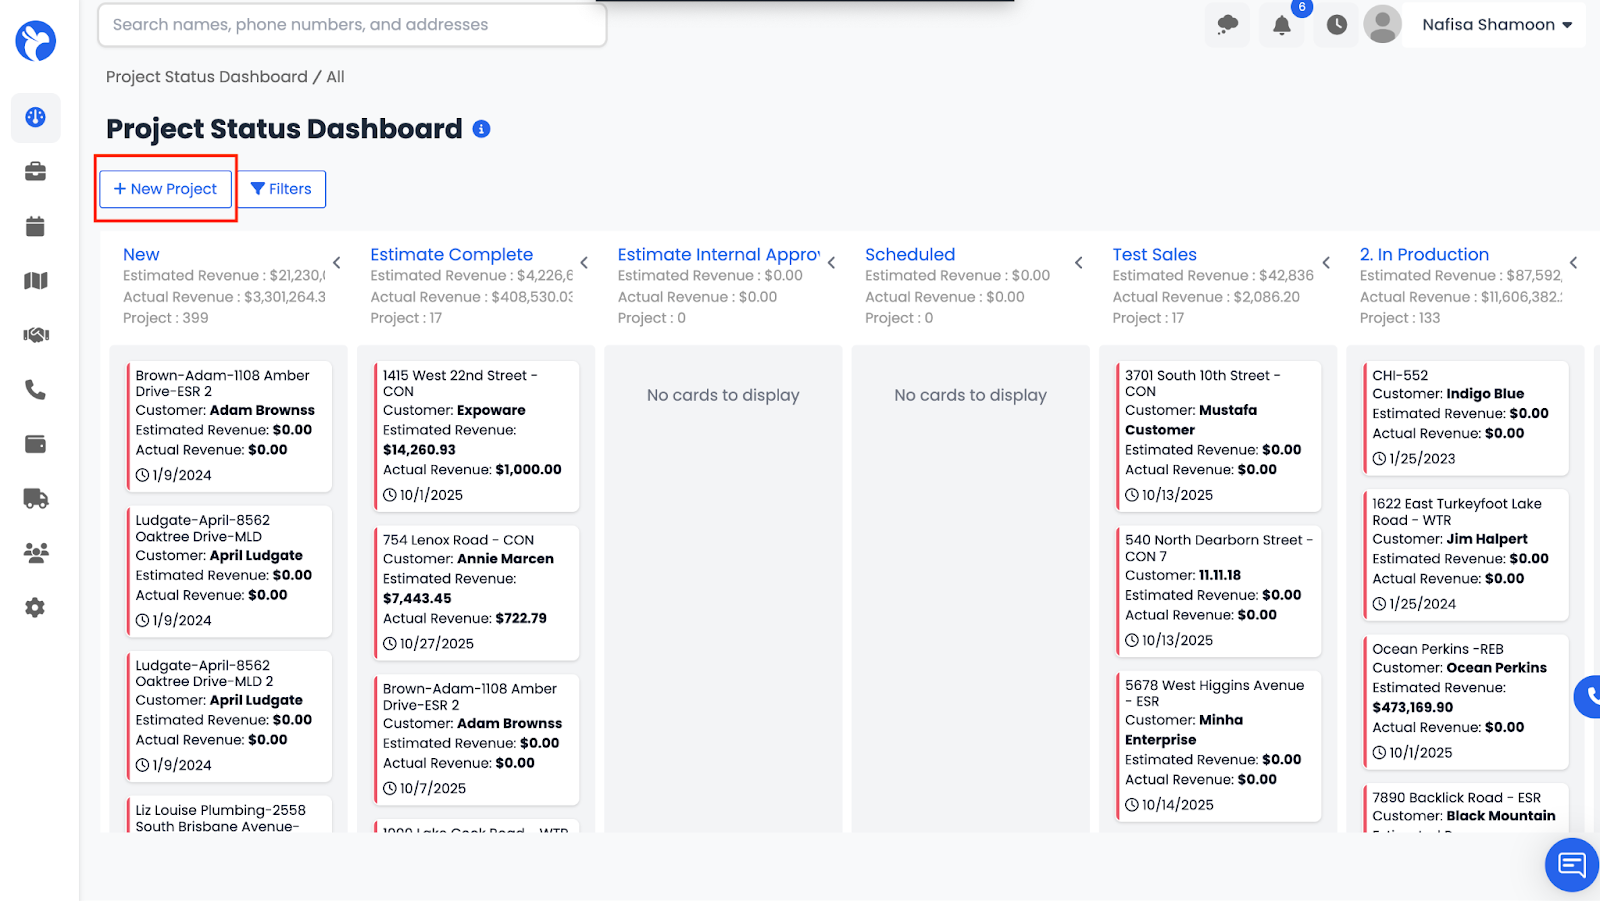Open the handshake deals icon
The image size is (1600, 901).
pyautogui.click(x=35, y=335)
